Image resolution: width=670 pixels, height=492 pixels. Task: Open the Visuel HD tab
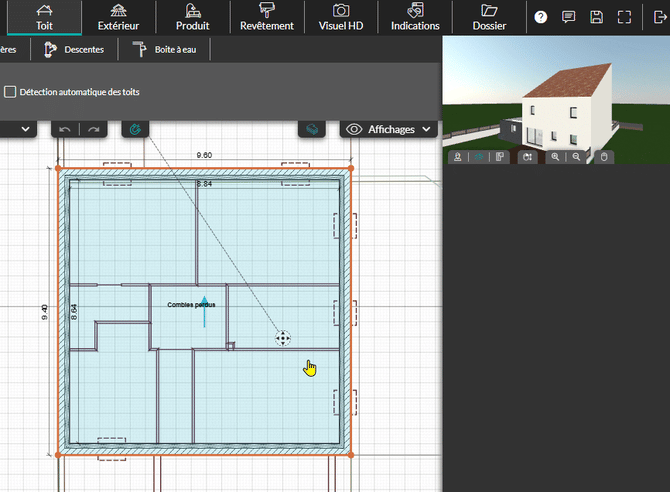[x=341, y=18]
